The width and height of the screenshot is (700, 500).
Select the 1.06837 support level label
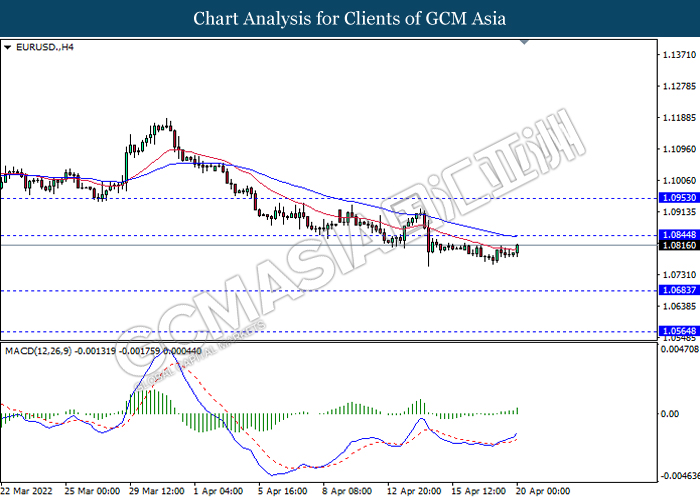[679, 290]
